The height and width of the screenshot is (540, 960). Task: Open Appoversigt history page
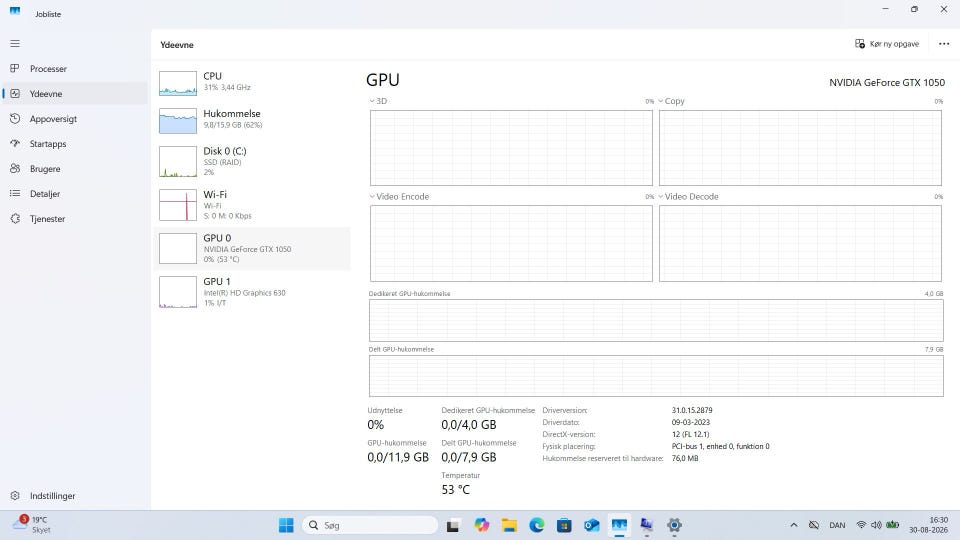pos(74,119)
